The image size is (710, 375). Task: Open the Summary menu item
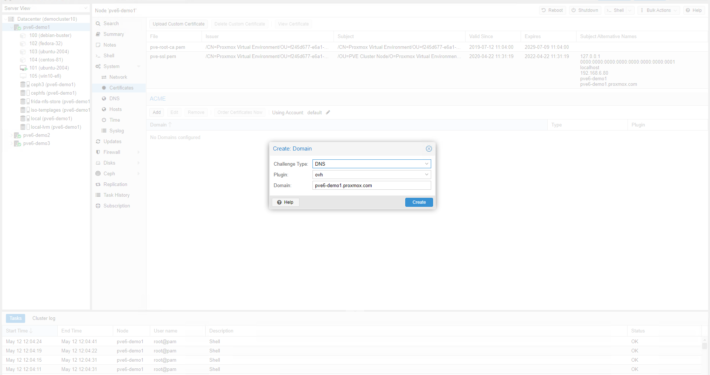[x=119, y=34]
